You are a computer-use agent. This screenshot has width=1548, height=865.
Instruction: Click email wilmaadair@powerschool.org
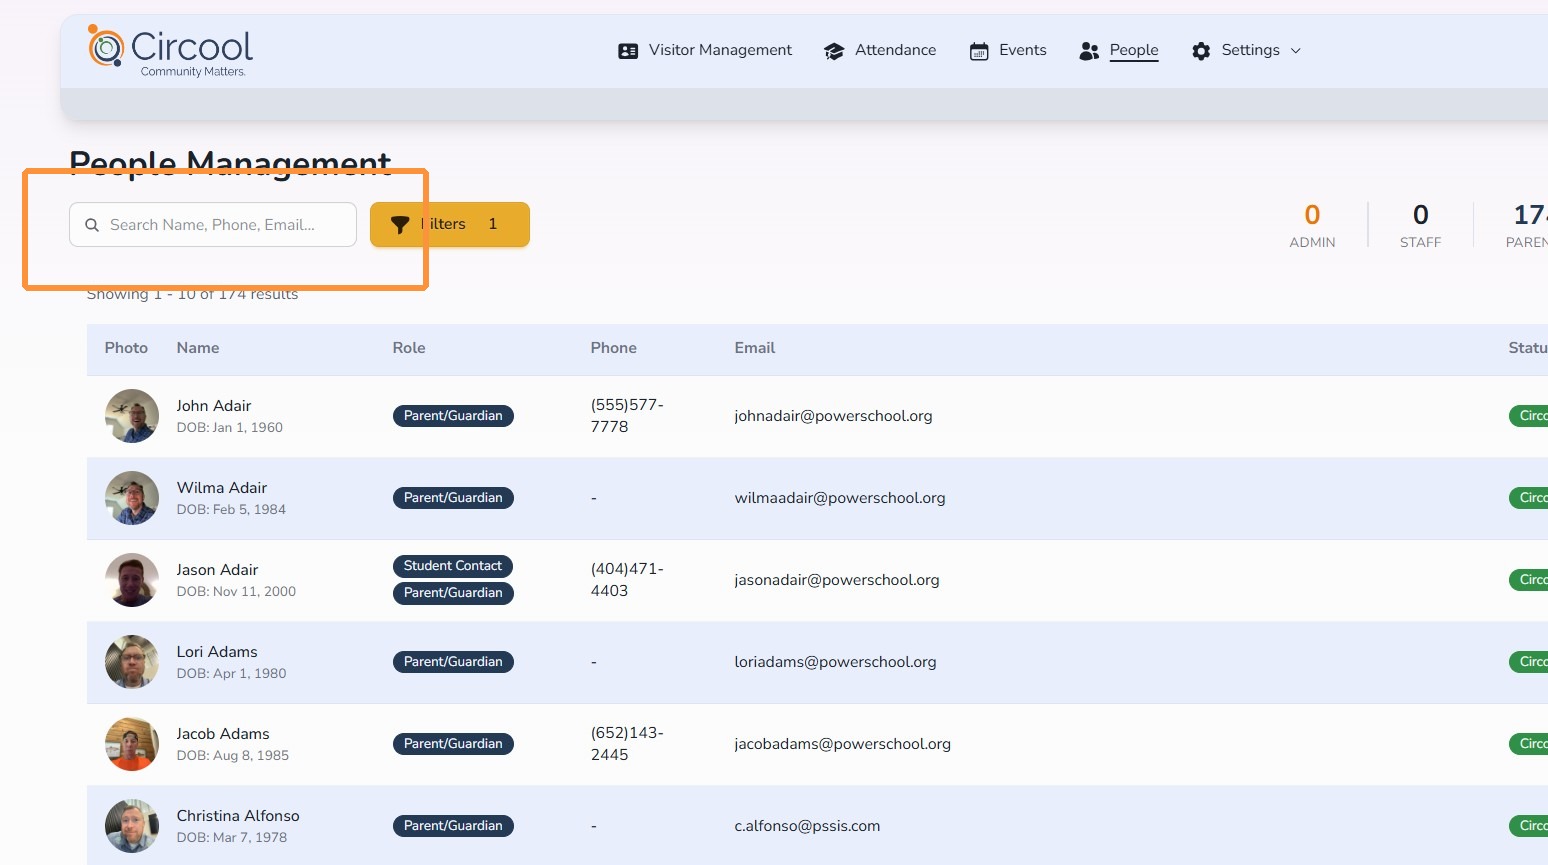click(x=840, y=498)
